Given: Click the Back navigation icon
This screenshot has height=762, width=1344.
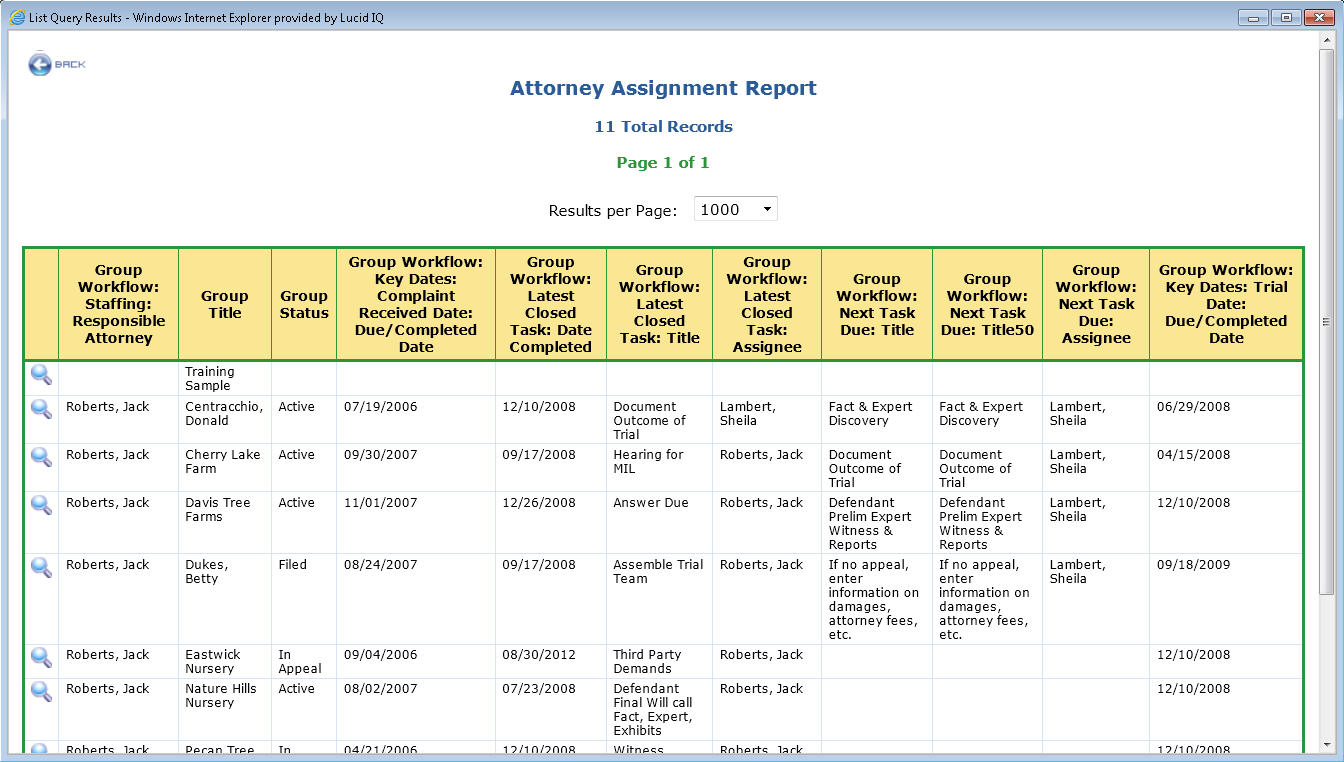Looking at the screenshot, I should (40, 65).
